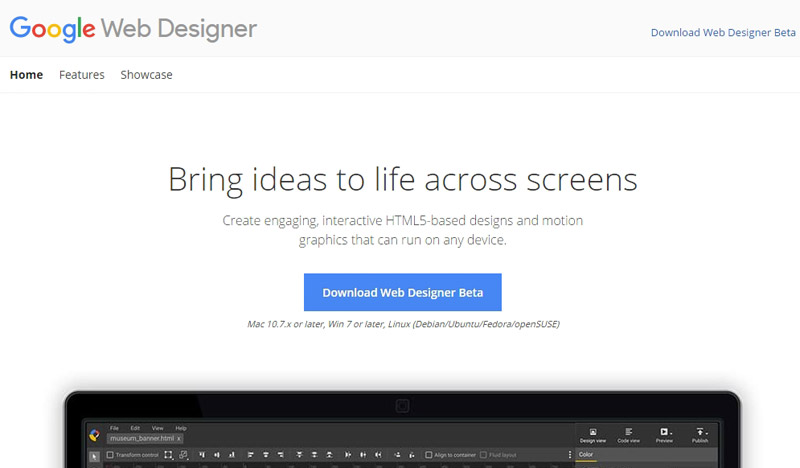The height and width of the screenshot is (468, 800).
Task: Open the File menu in the app preview
Action: (x=114, y=428)
